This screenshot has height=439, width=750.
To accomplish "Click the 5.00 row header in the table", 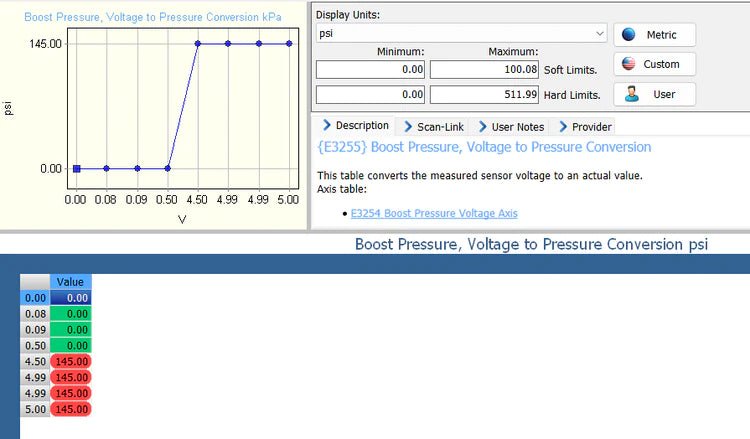I will [x=35, y=409].
